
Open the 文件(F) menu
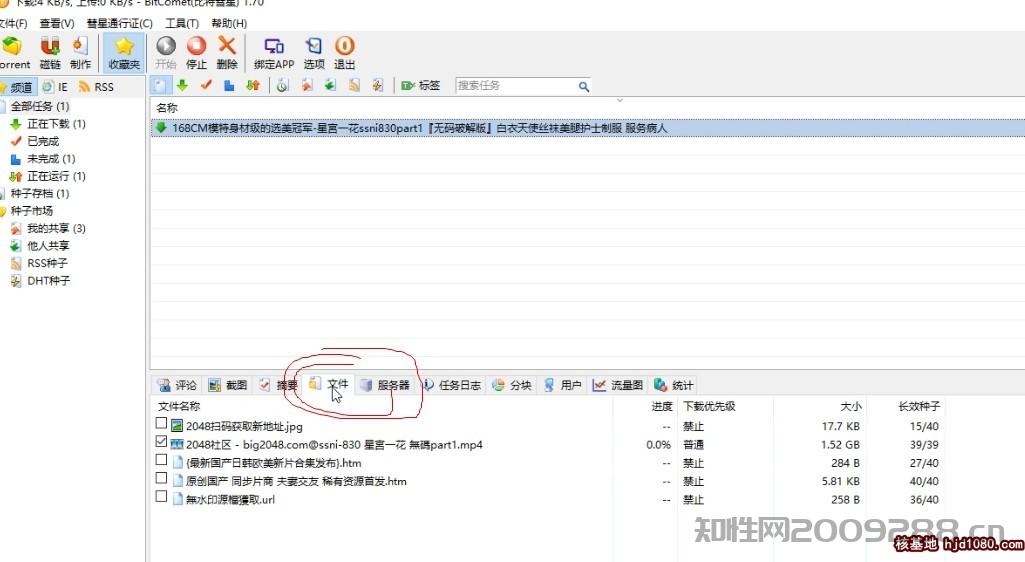point(13,24)
